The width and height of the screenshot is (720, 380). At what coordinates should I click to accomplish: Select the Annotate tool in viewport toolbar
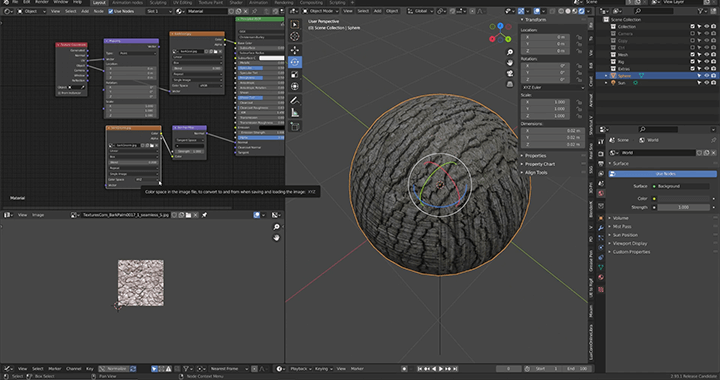point(295,100)
